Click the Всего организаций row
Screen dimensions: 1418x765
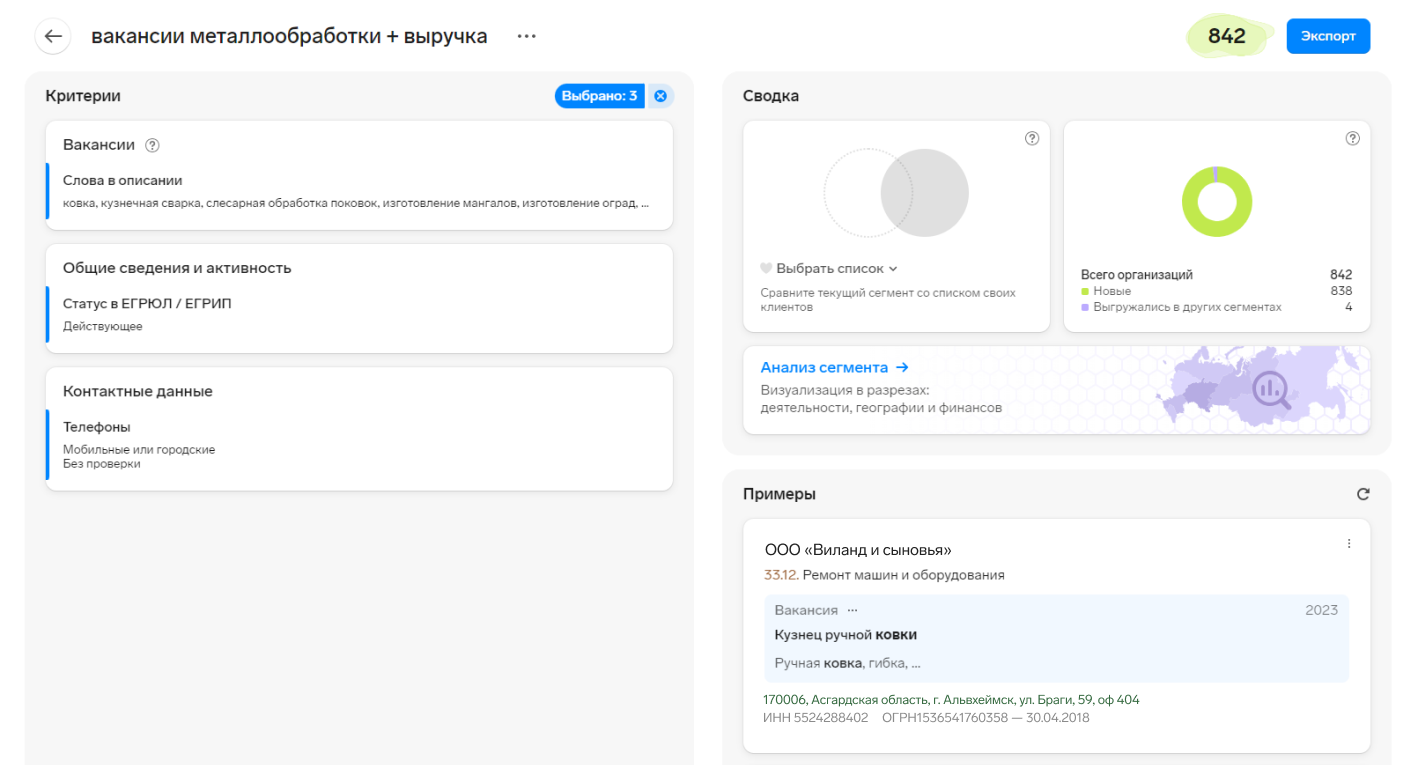(x=1217, y=275)
